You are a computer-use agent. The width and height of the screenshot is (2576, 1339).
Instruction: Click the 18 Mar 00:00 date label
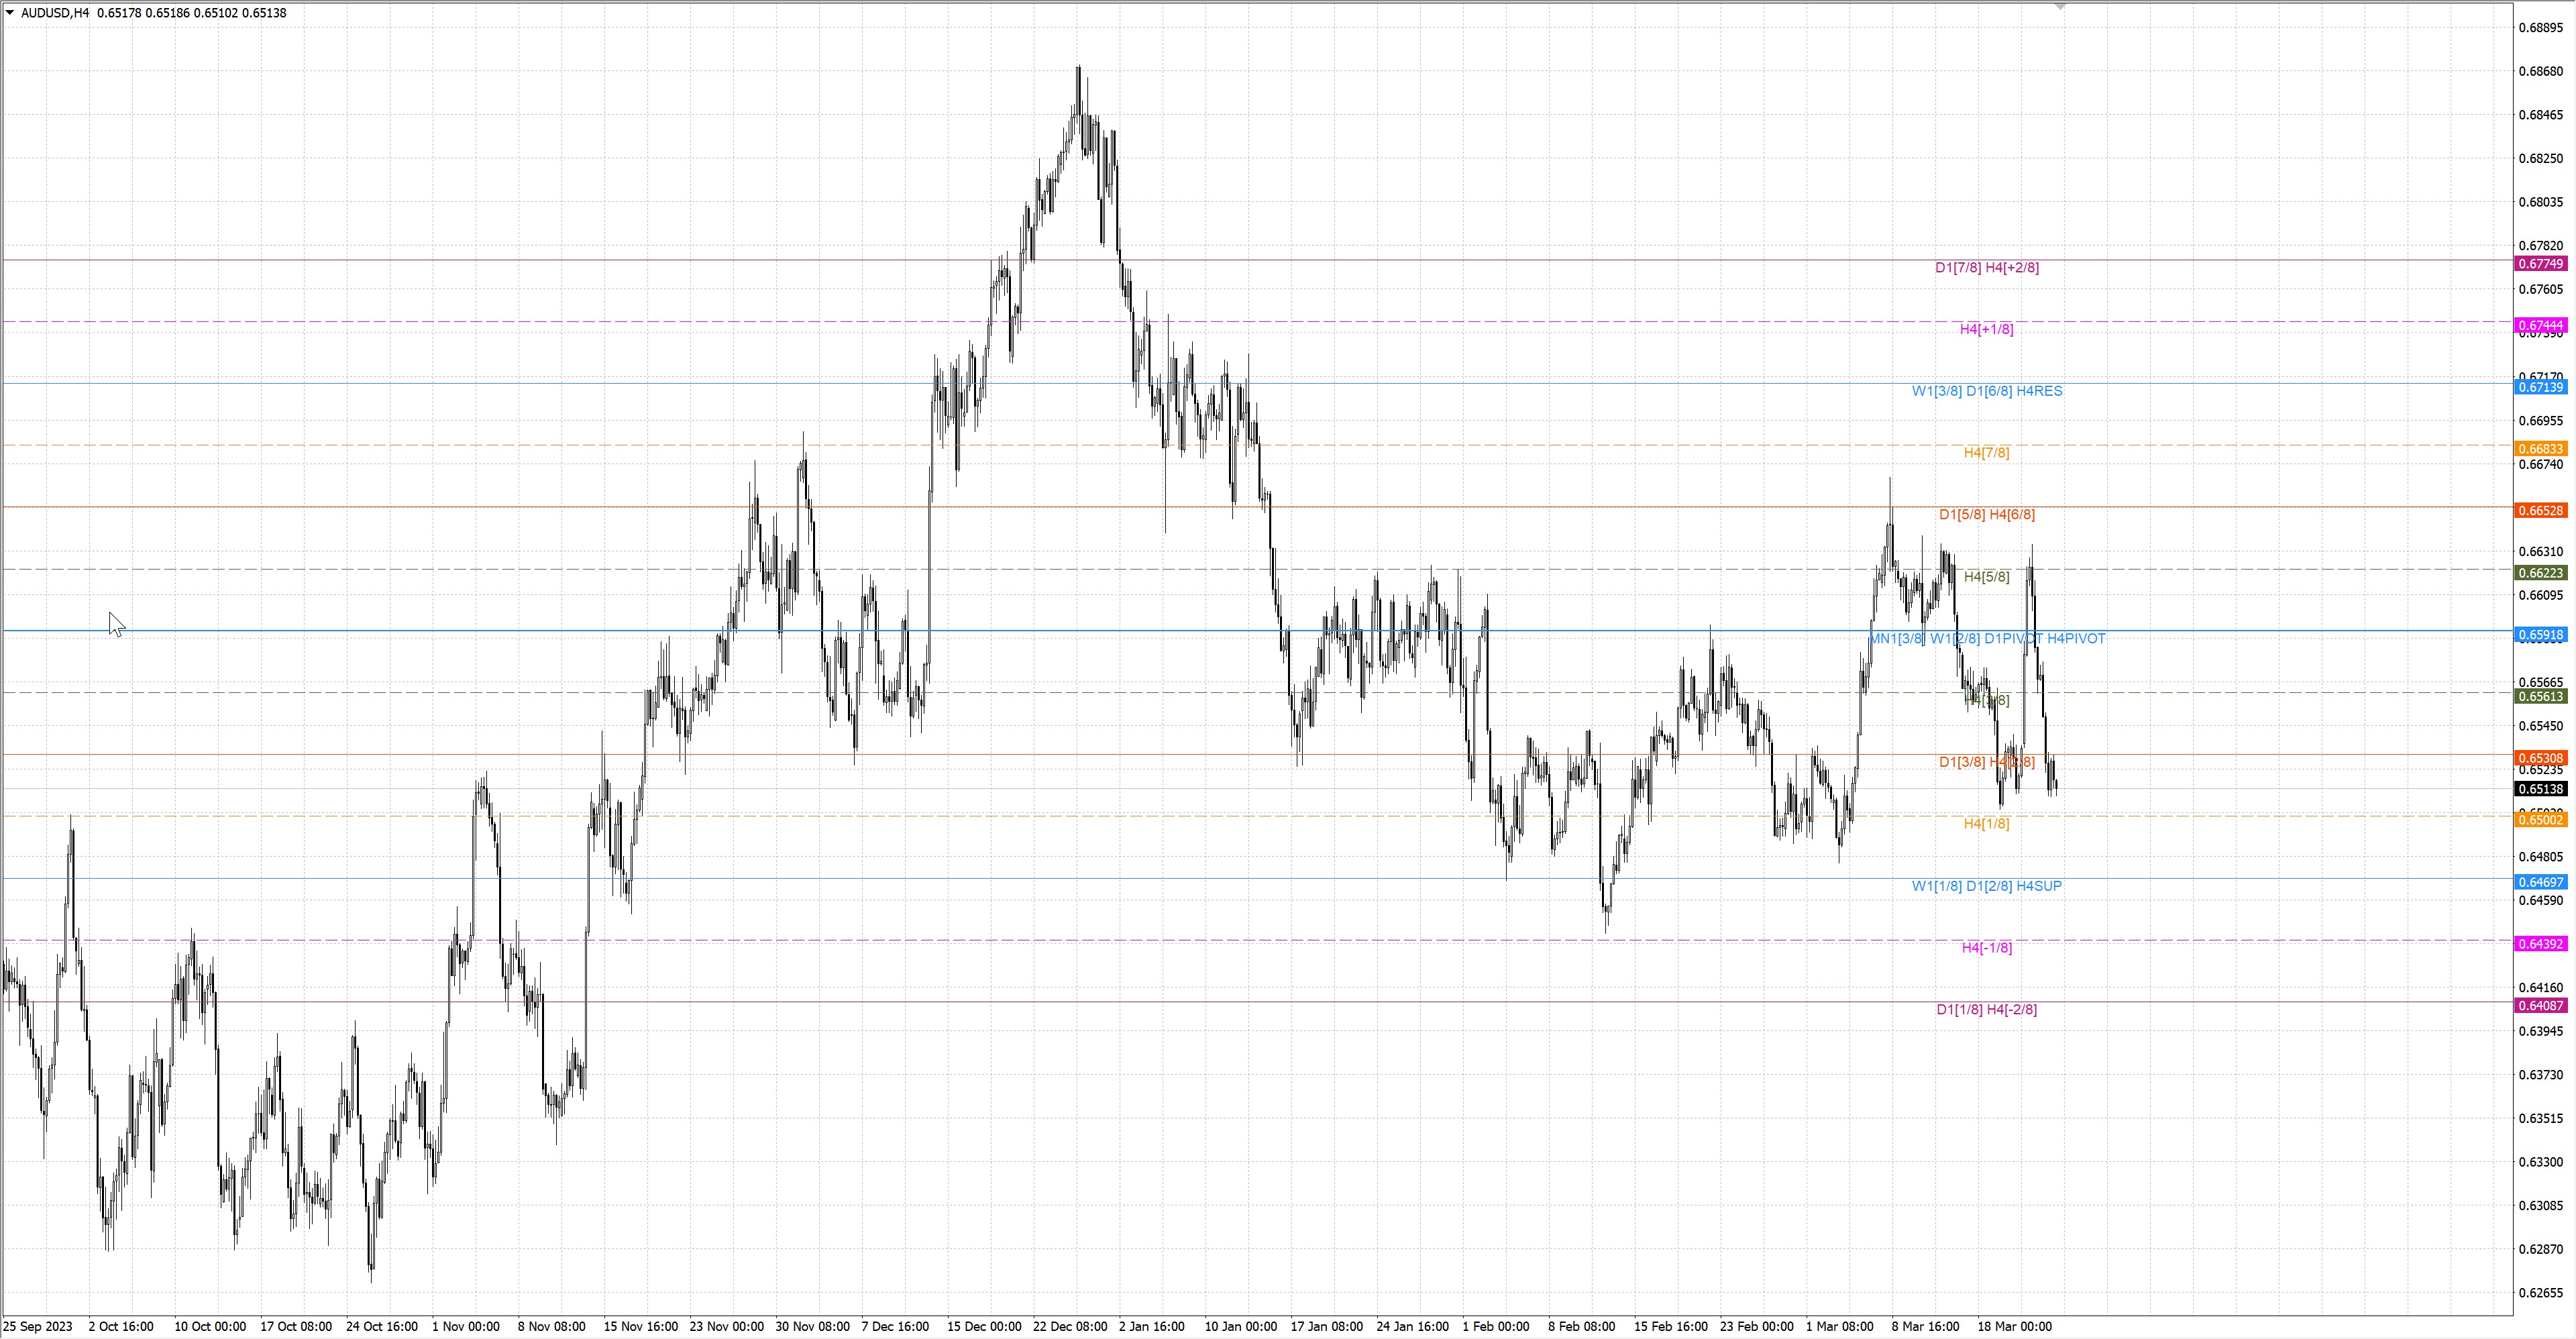tap(2014, 1327)
